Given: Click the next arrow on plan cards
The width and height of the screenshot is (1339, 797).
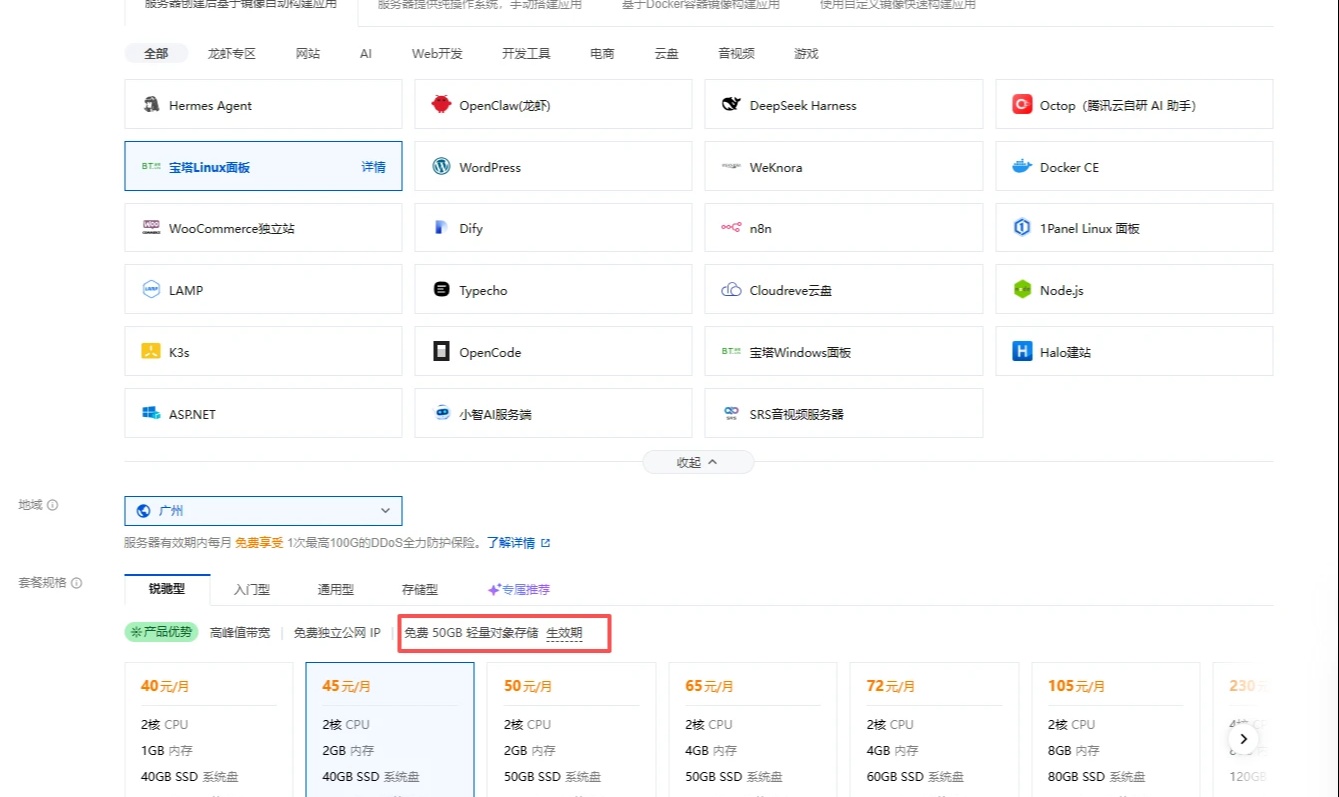Looking at the screenshot, I should [x=1243, y=740].
